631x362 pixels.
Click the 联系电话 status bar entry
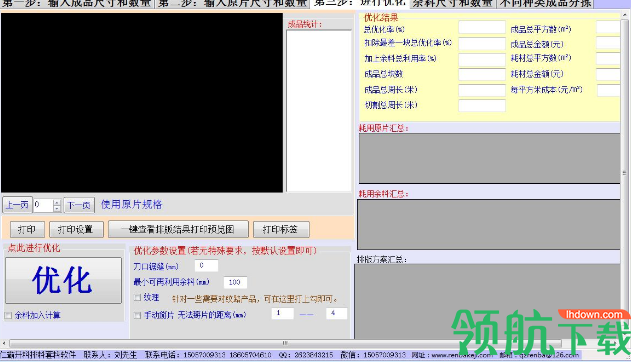pos(208,355)
